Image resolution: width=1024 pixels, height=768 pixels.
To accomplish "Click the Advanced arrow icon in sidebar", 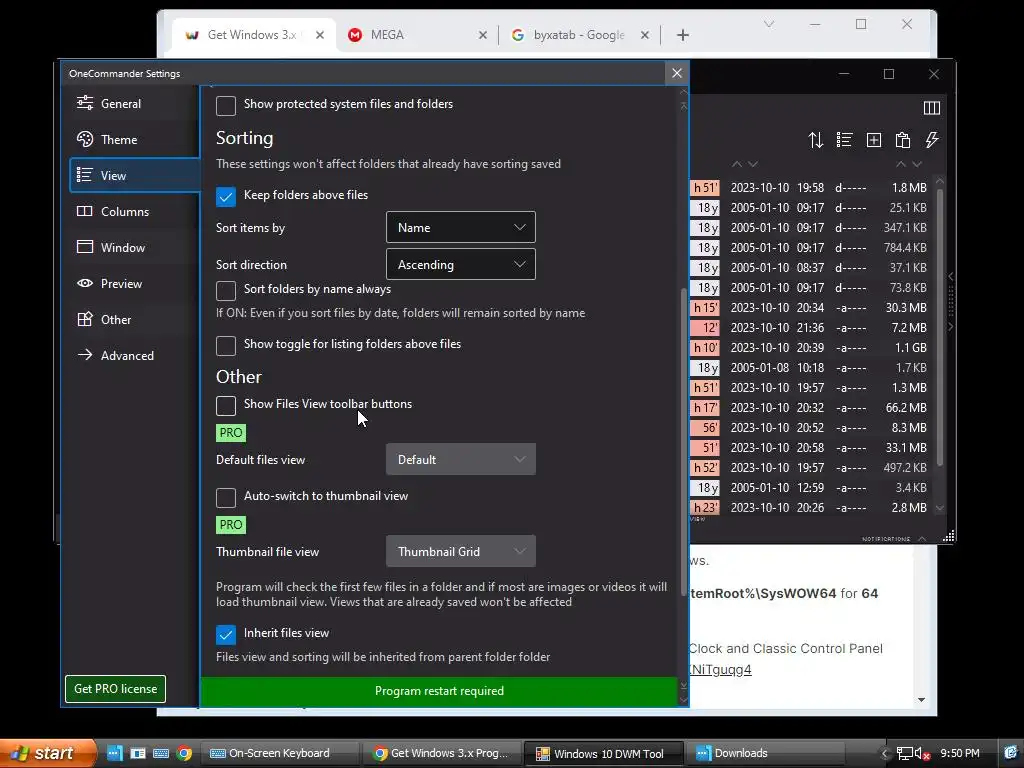I will pos(85,355).
